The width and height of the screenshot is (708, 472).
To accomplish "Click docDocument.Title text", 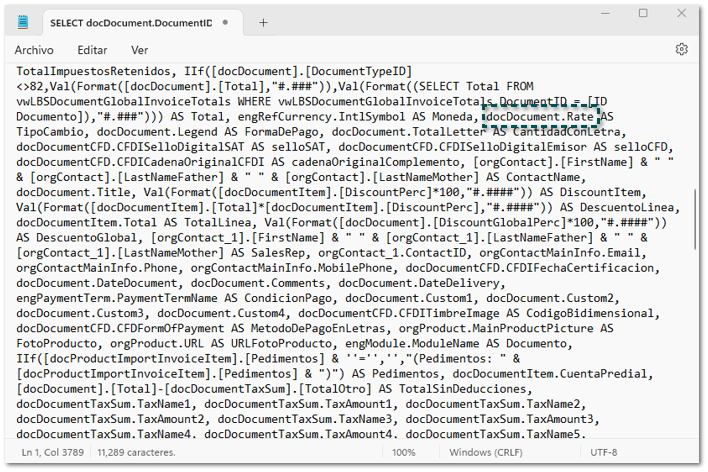I will tap(73, 192).
